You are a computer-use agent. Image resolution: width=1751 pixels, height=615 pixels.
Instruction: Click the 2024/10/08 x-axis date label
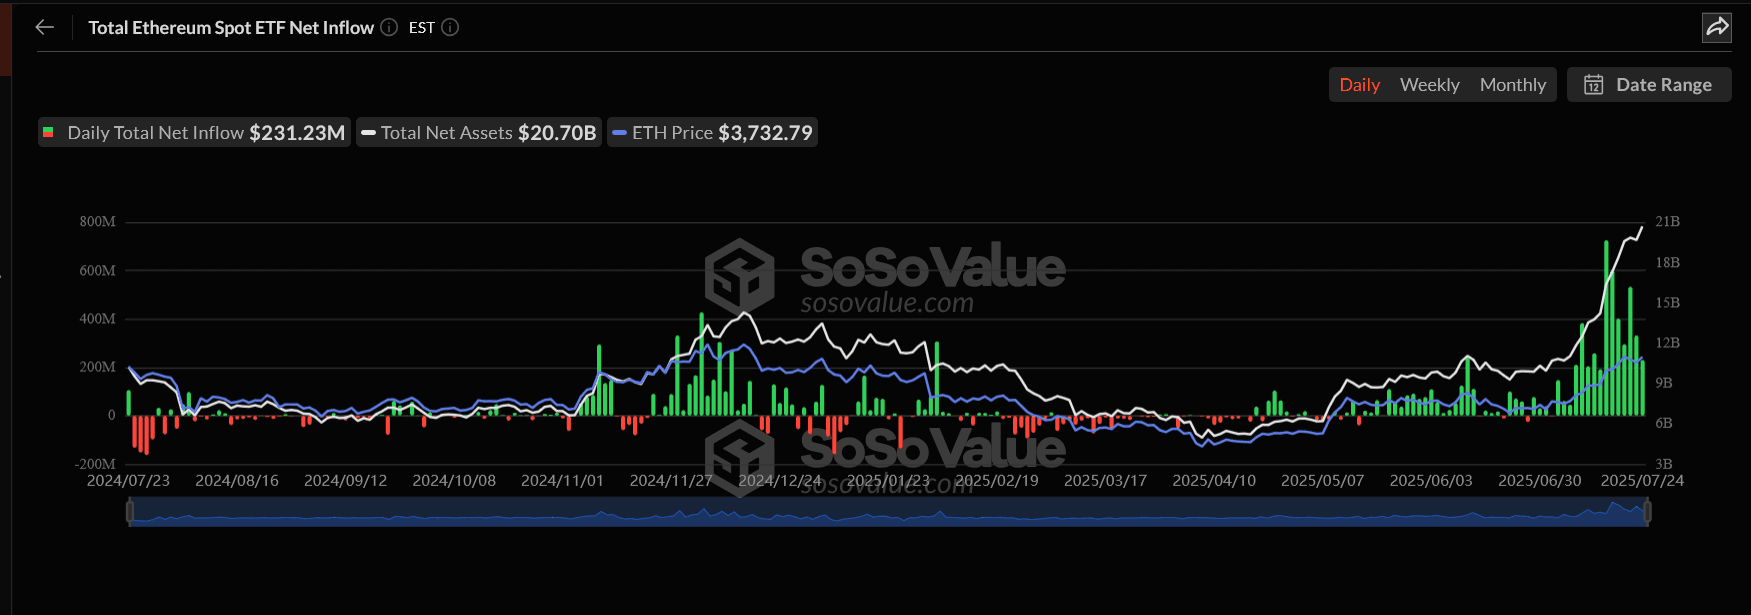point(454,481)
